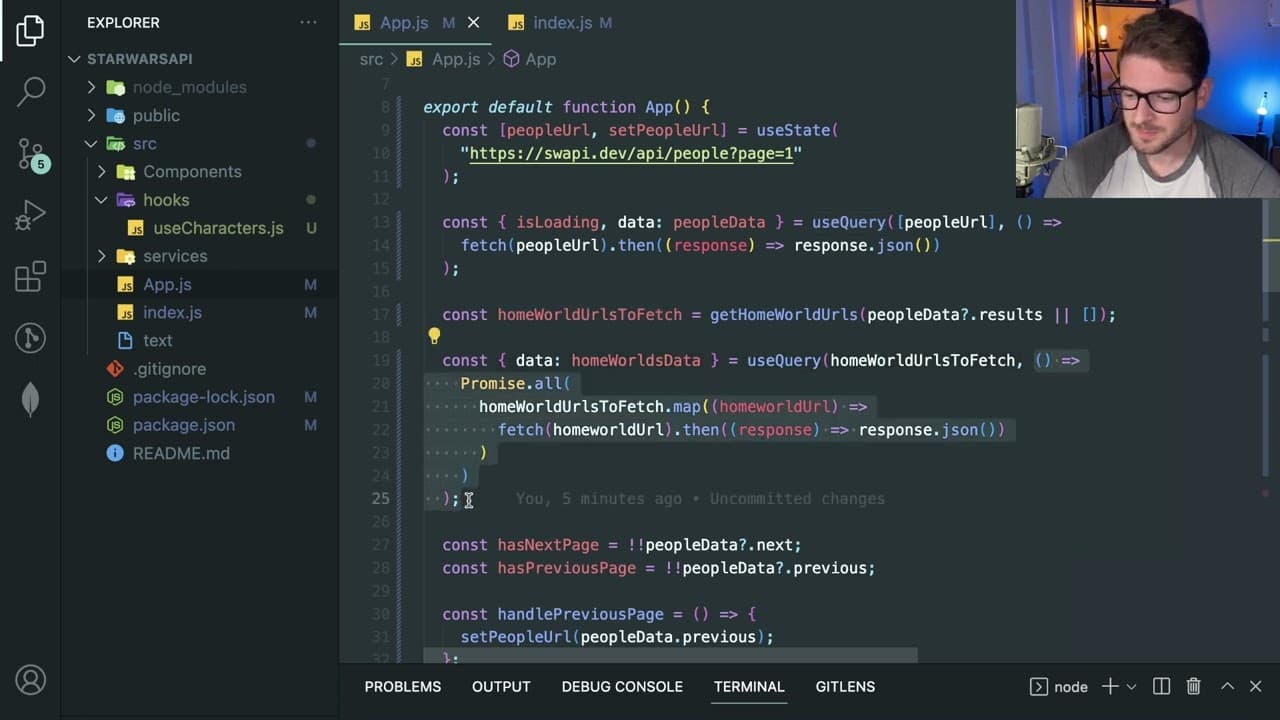Switch to the index.js editor tab
Screen dimensions: 1280x720
point(562,23)
